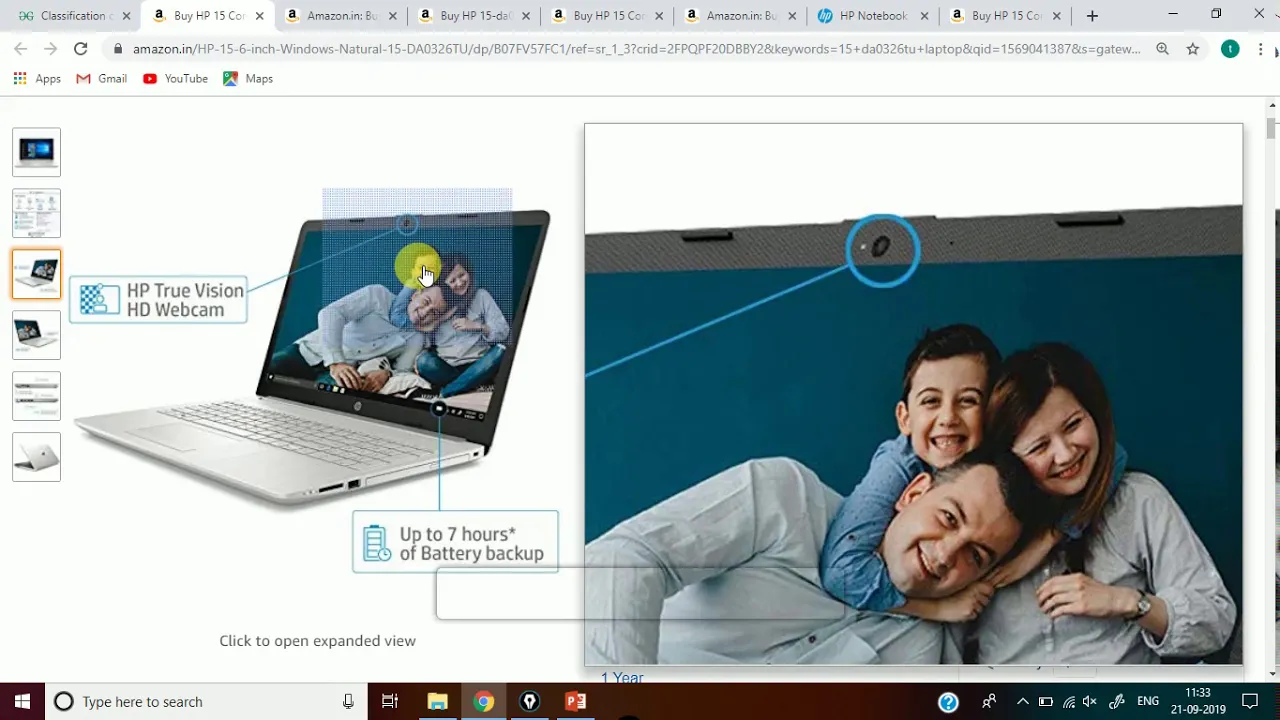
Task: Click the muted volume tray icon
Action: coord(1091,701)
